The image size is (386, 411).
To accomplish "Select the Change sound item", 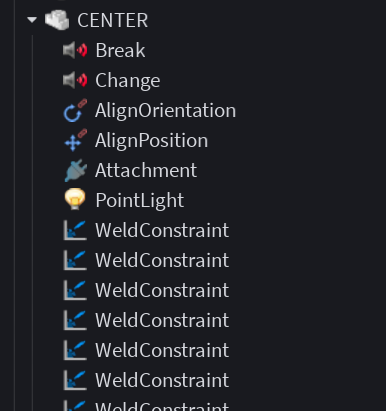I will pyautogui.click(x=128, y=81).
